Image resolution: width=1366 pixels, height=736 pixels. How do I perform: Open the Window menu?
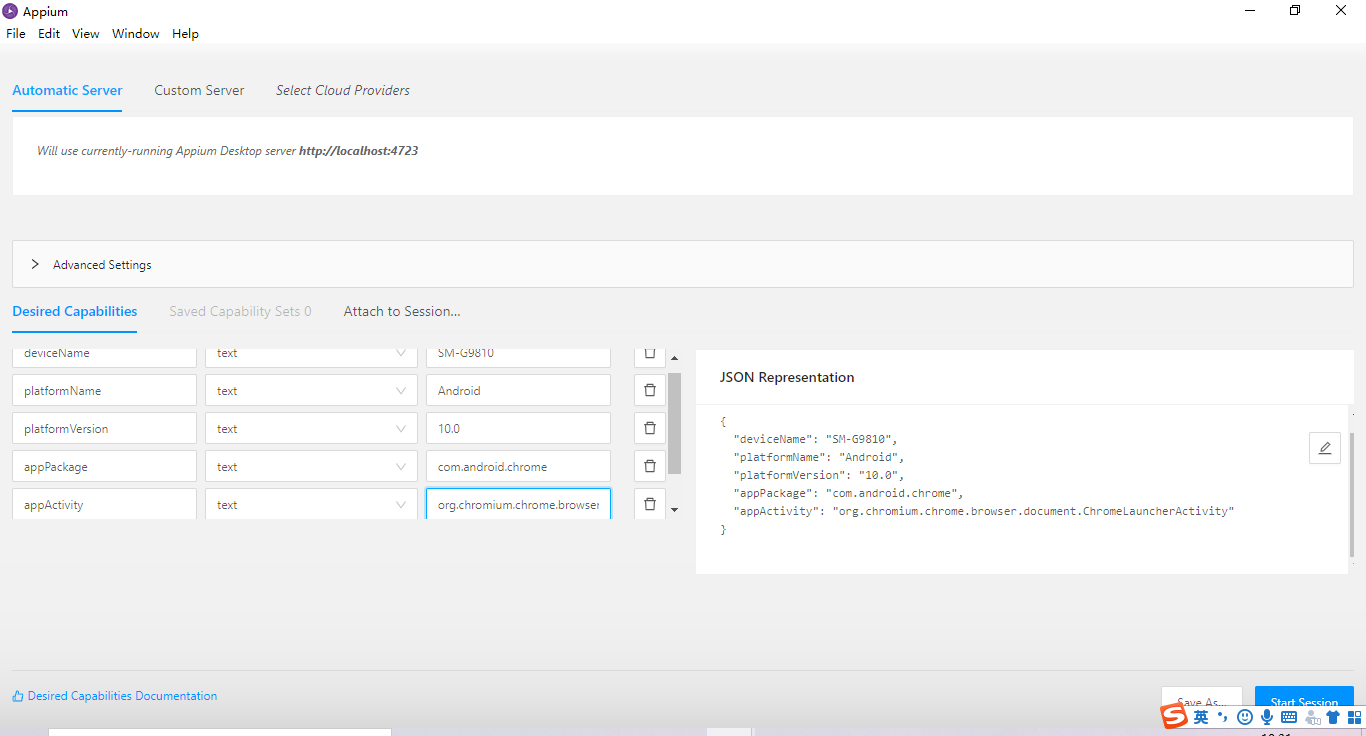click(136, 34)
